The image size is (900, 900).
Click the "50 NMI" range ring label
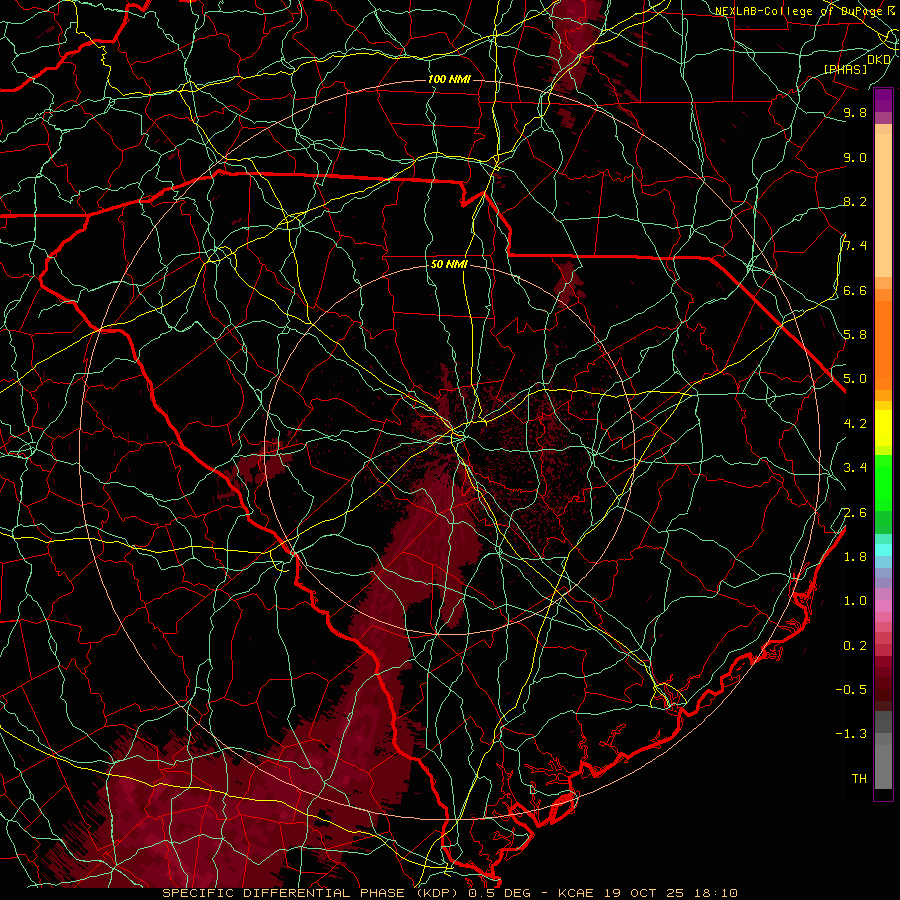449,264
